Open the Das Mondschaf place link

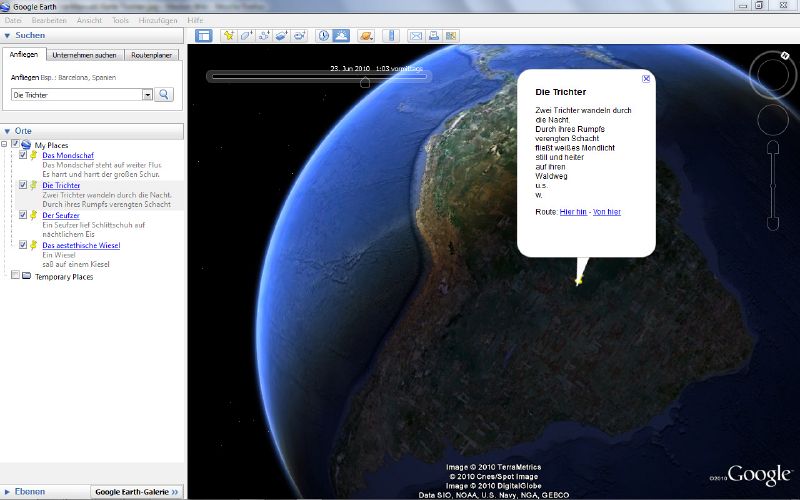pyautogui.click(x=68, y=155)
